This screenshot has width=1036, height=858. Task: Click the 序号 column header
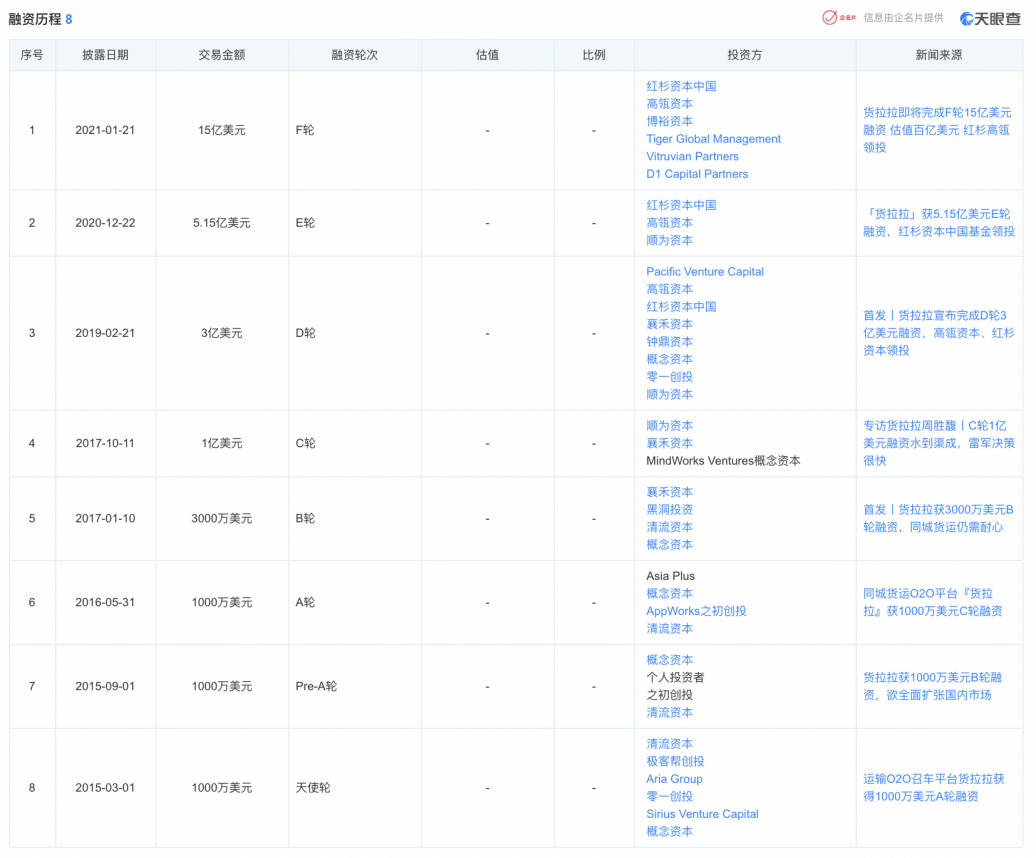coord(32,55)
